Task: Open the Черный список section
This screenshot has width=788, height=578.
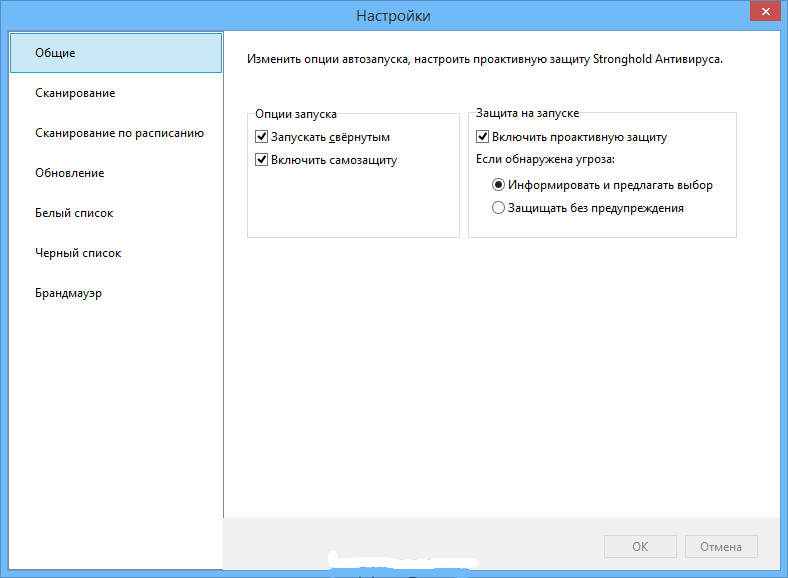Action: [x=116, y=253]
